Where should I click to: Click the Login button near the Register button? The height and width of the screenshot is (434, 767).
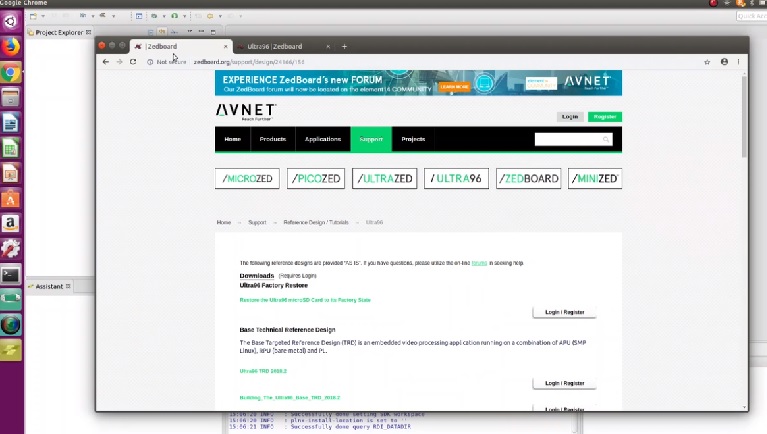pyautogui.click(x=570, y=117)
